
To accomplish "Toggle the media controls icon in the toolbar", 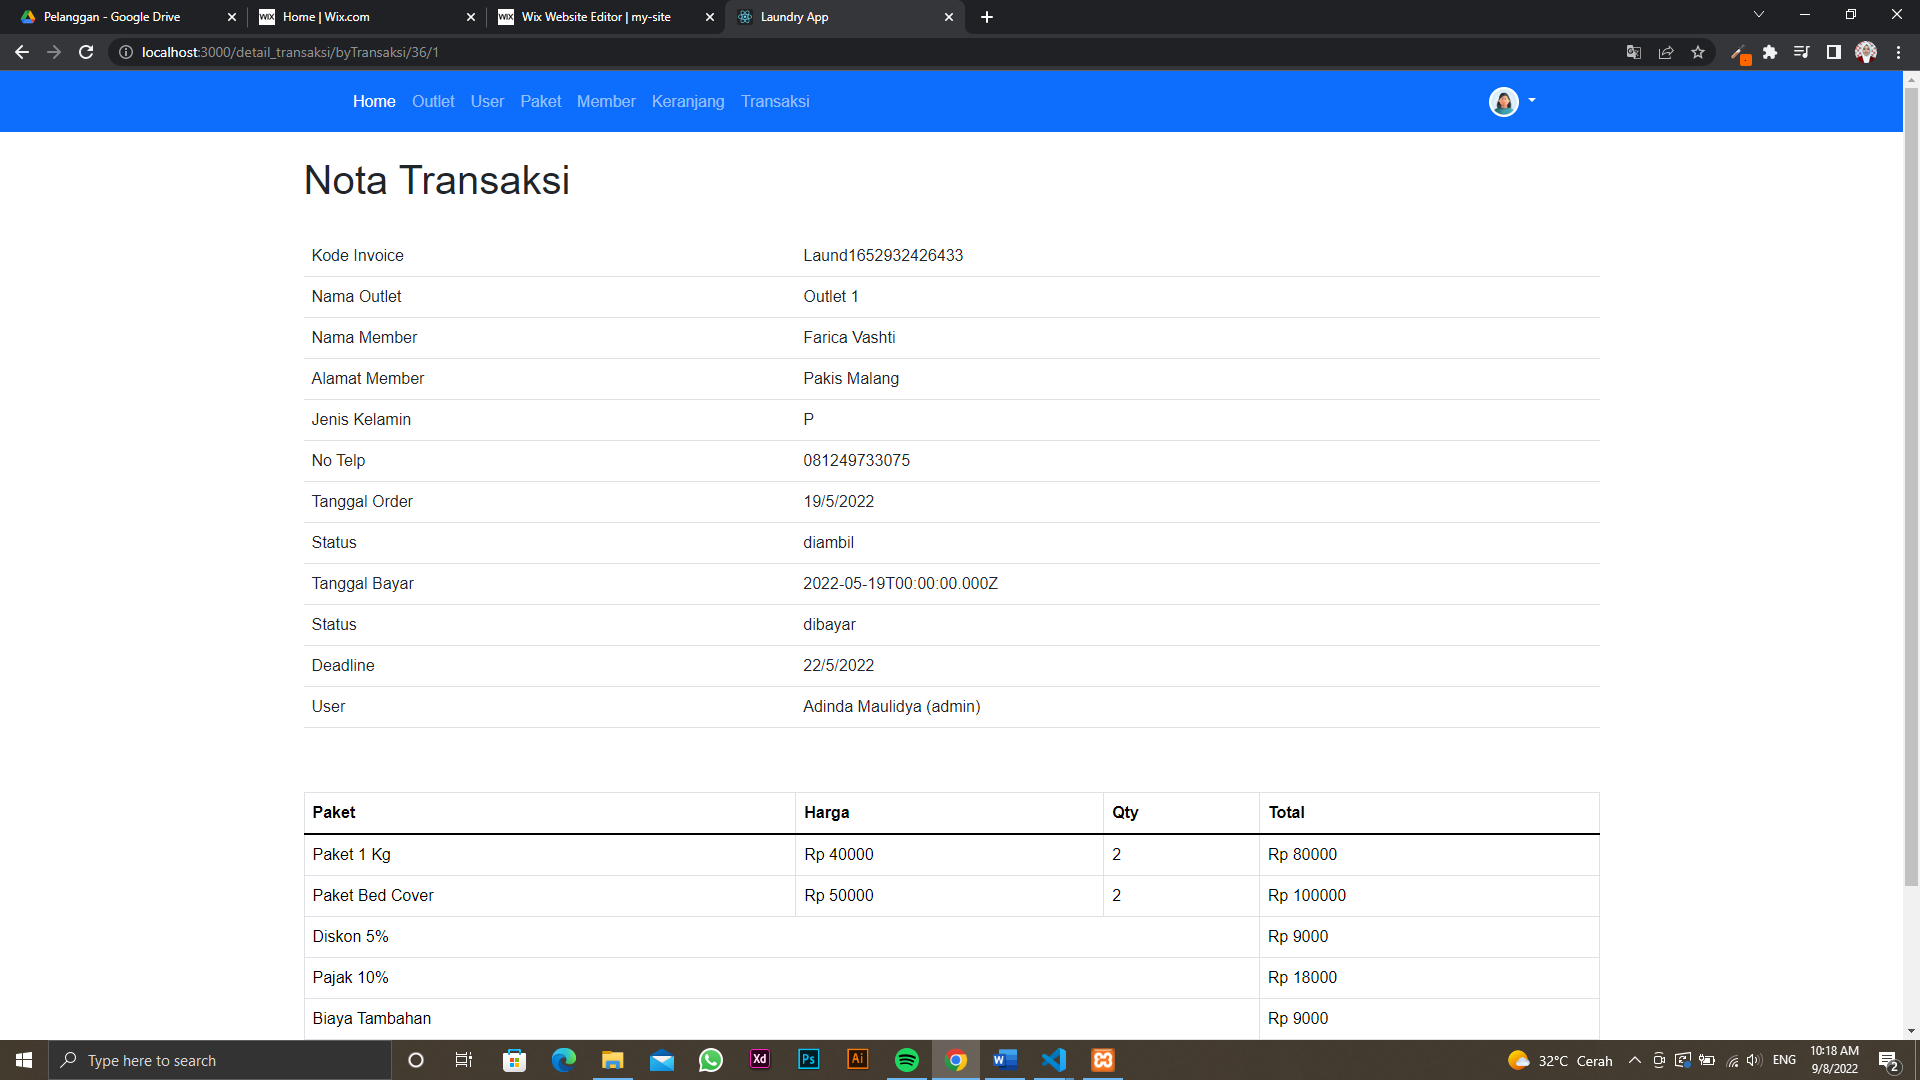I will 1802,52.
